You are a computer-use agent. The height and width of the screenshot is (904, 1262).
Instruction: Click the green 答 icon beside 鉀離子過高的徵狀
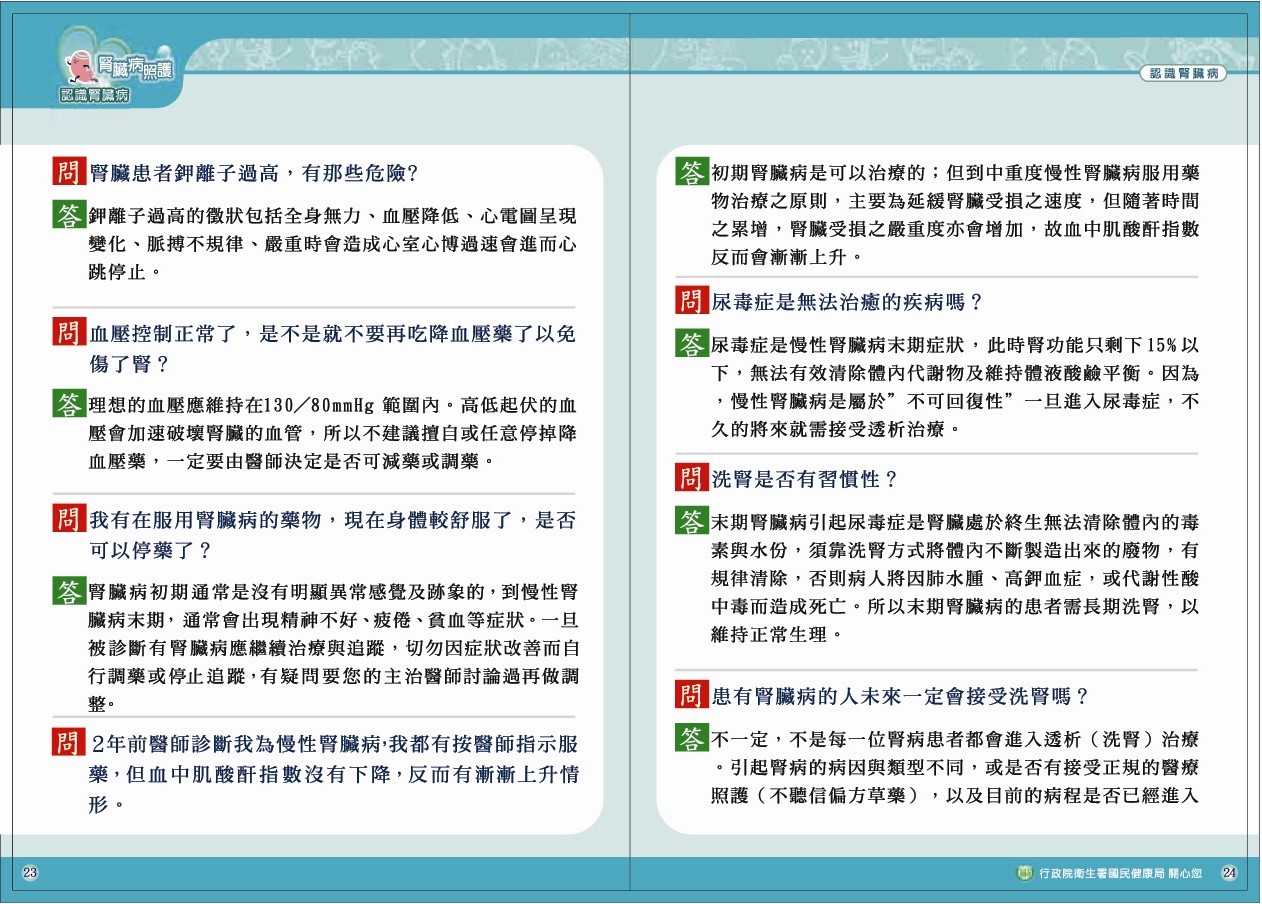click(68, 215)
